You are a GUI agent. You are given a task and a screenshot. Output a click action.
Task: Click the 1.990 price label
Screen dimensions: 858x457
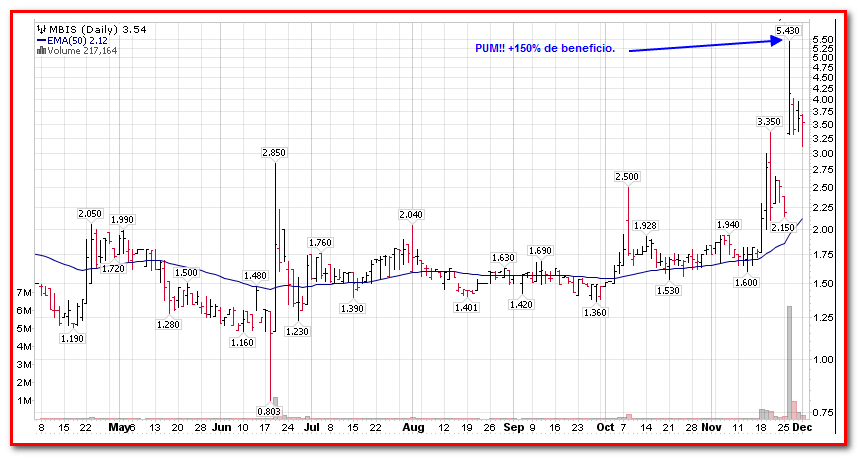[x=122, y=219]
